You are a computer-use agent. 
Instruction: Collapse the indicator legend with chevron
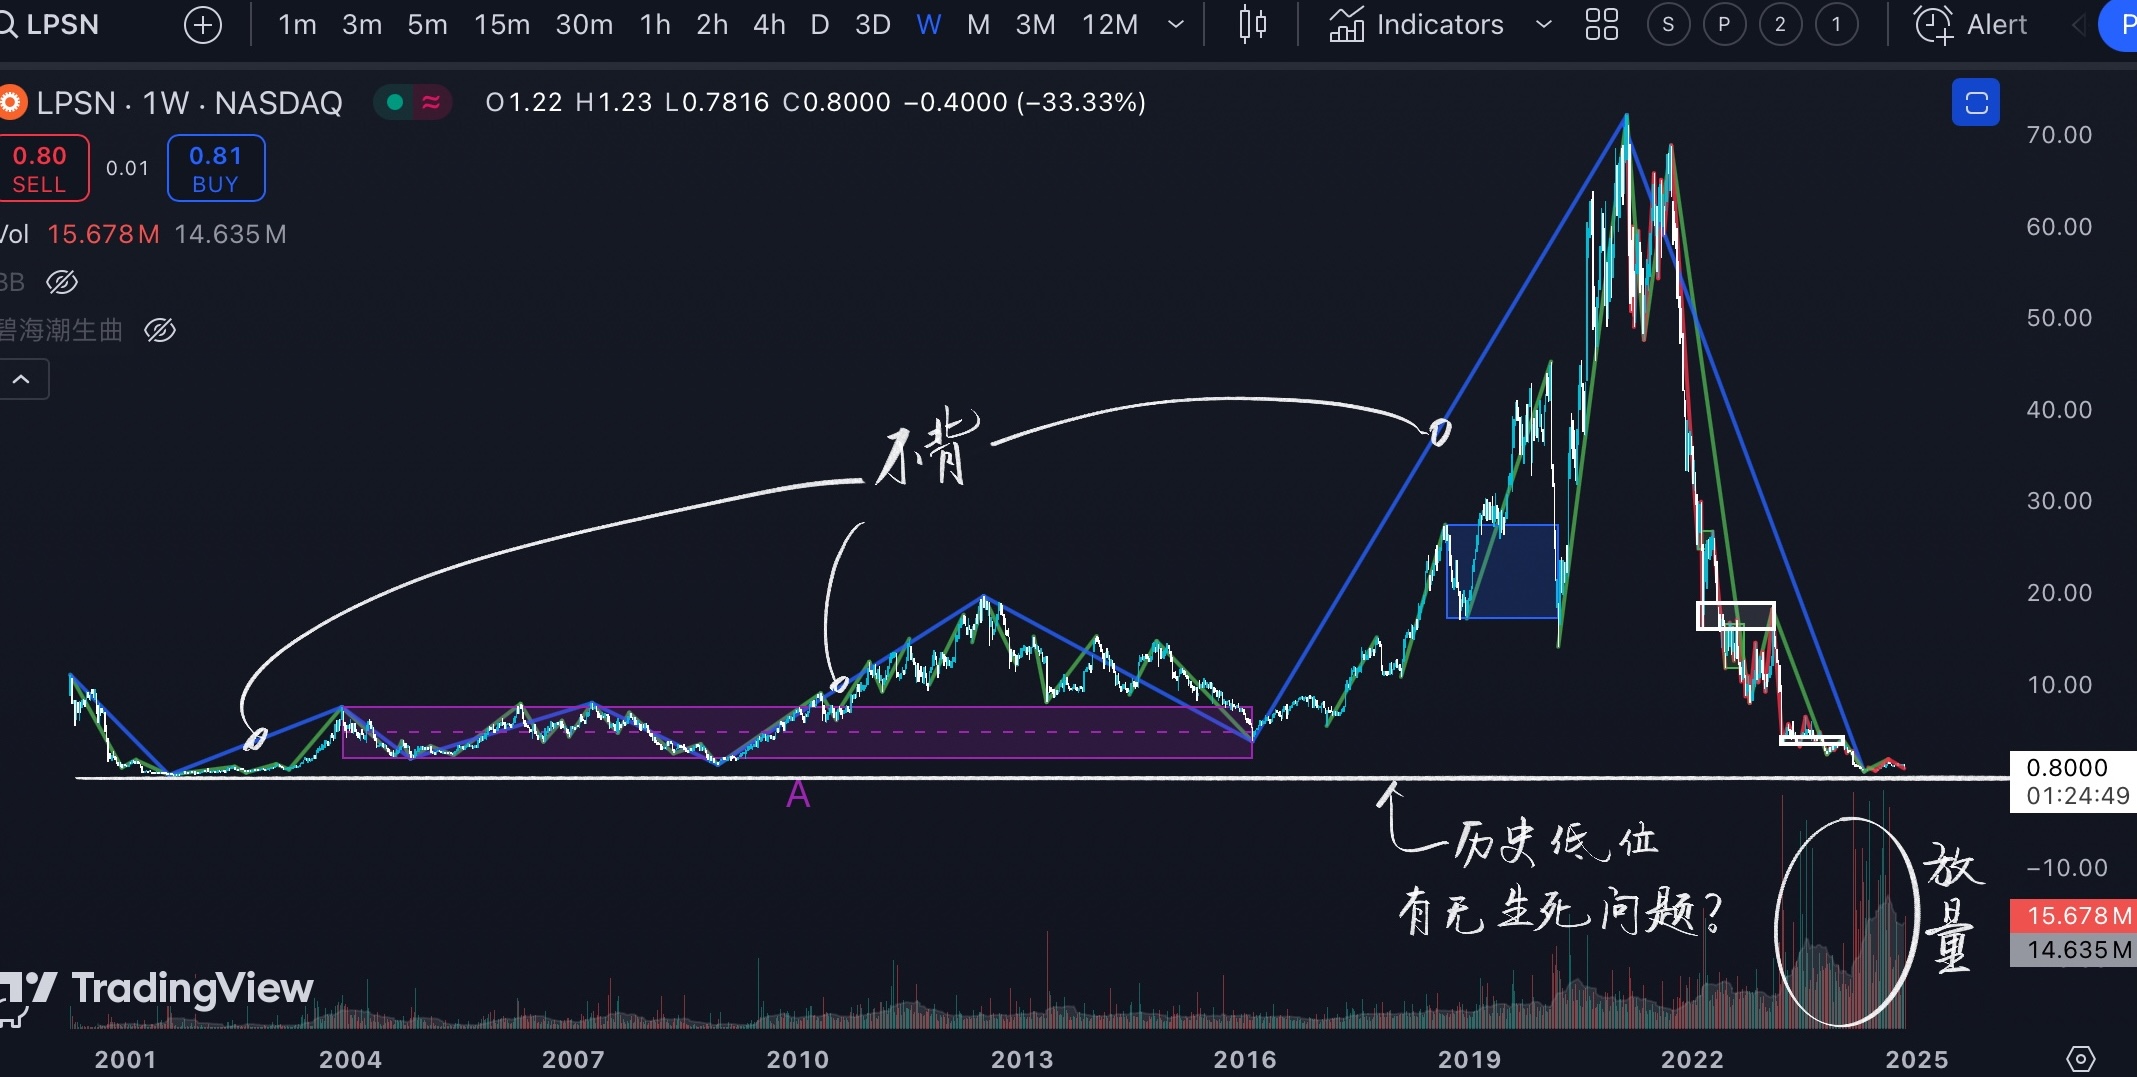tap(22, 380)
